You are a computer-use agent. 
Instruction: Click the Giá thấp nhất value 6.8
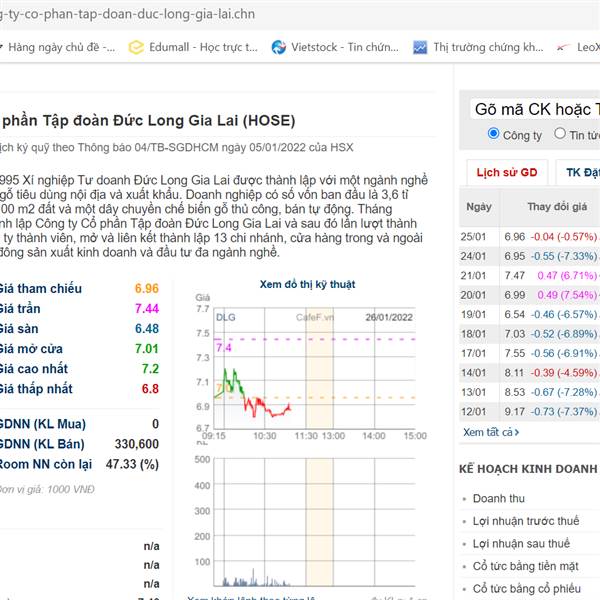(150, 389)
